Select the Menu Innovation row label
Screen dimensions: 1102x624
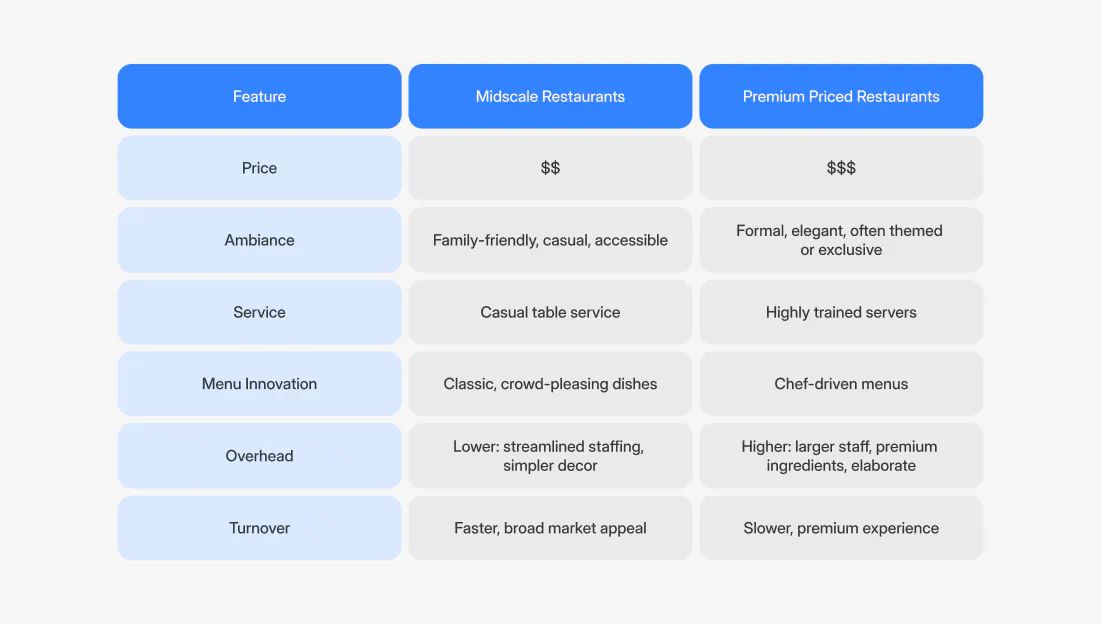tap(259, 384)
